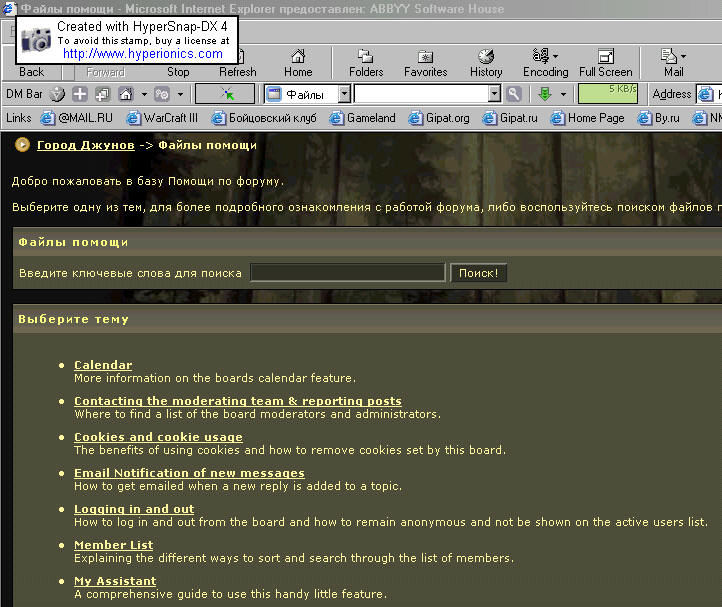
Task: Click the Stop toolbar button
Action: [x=178, y=63]
